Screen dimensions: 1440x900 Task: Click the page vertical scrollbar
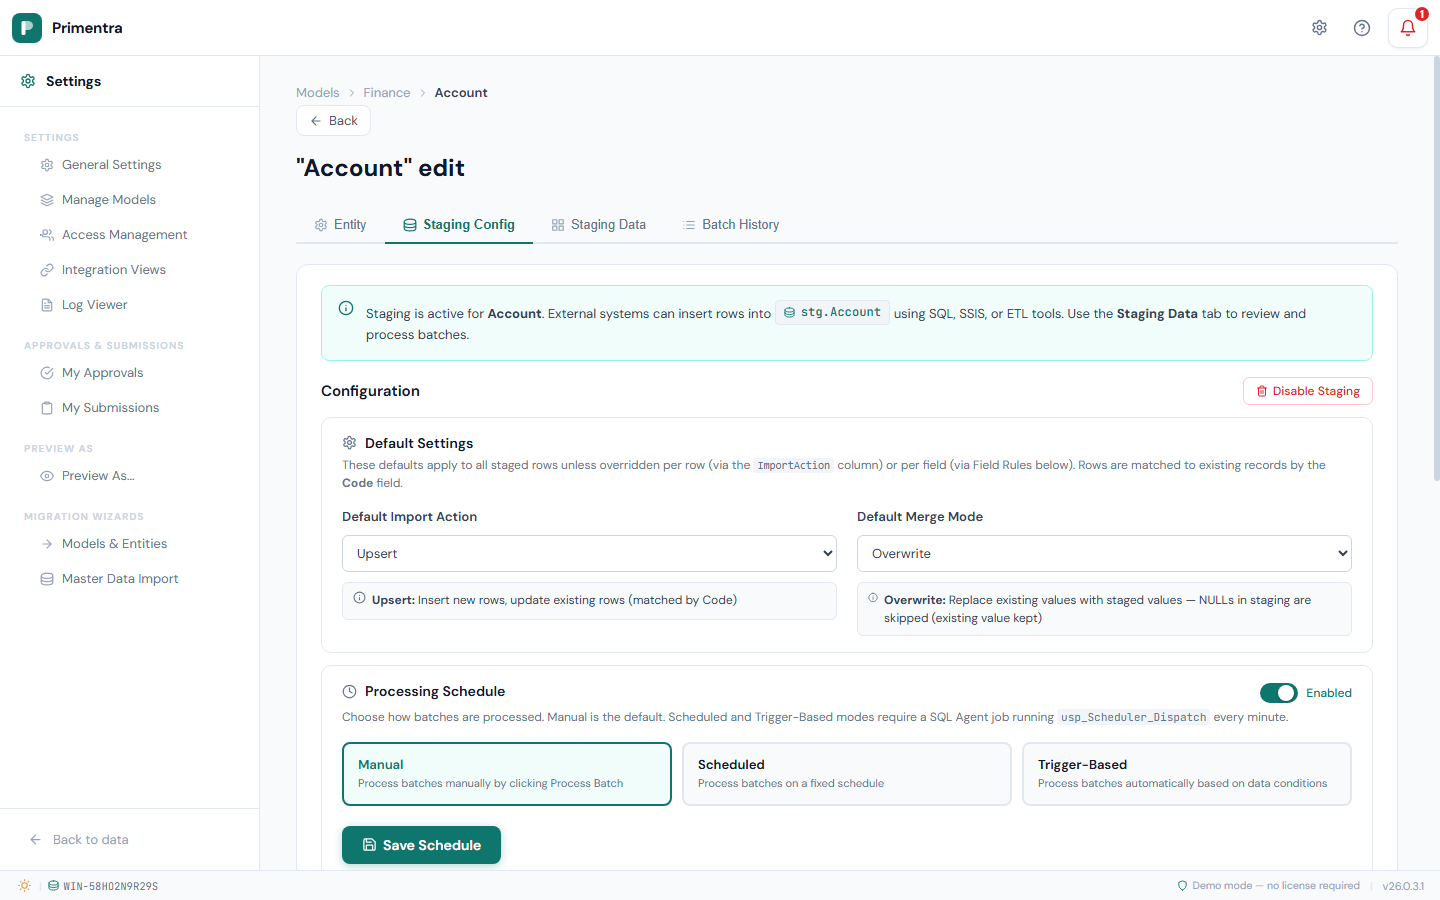pos(1436,300)
